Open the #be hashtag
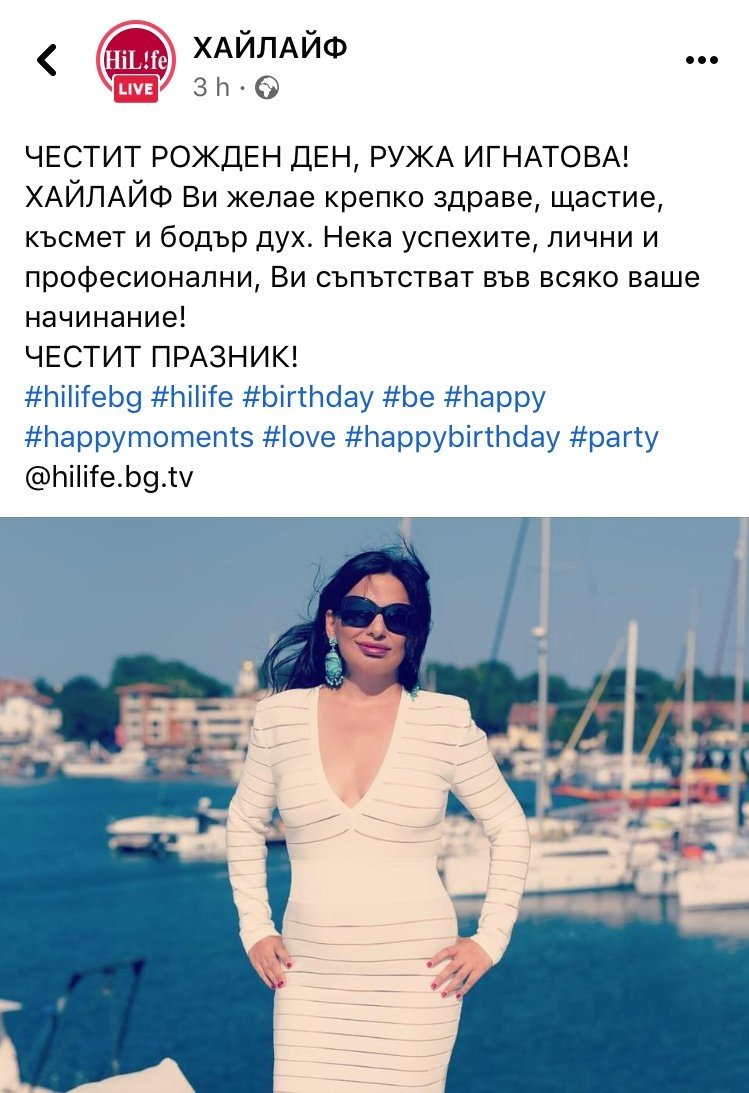This screenshot has width=749, height=1093. point(408,397)
